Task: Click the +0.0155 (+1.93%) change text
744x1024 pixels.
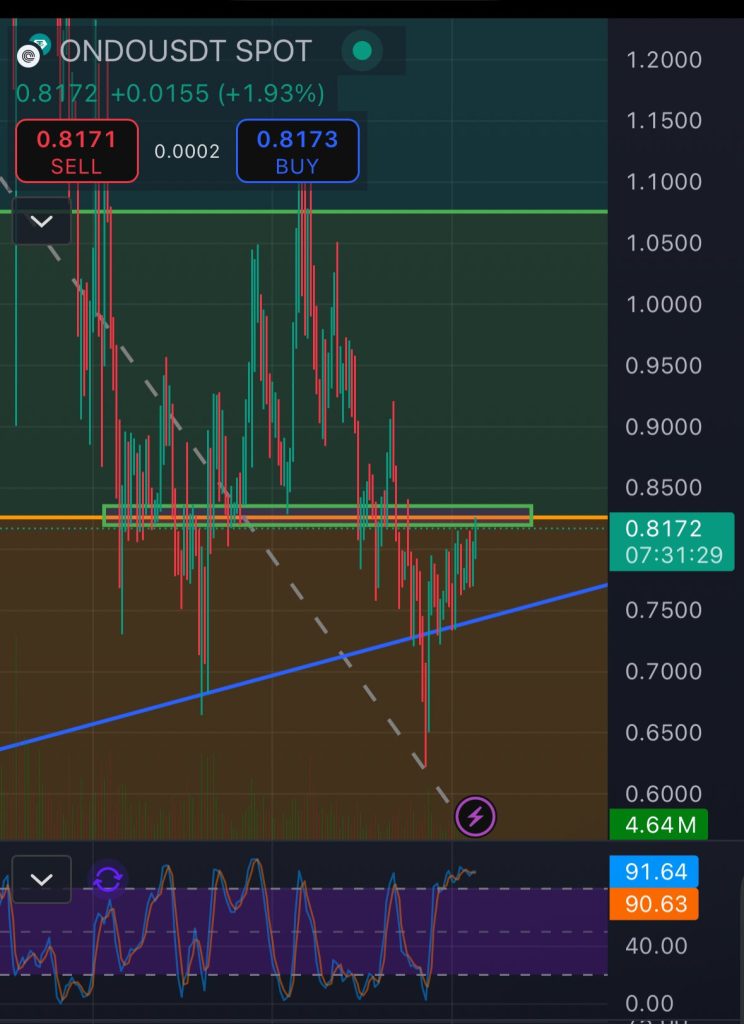Action: tap(218, 93)
